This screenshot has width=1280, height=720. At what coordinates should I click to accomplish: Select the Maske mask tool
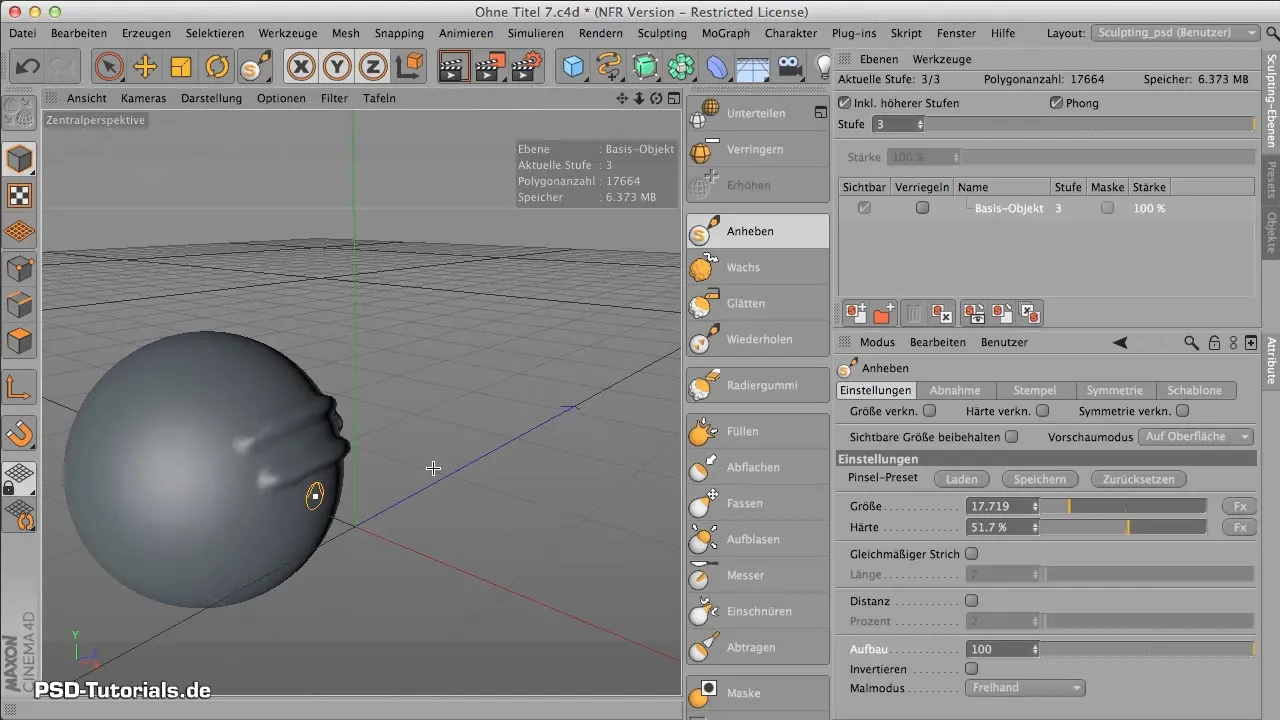(x=757, y=693)
